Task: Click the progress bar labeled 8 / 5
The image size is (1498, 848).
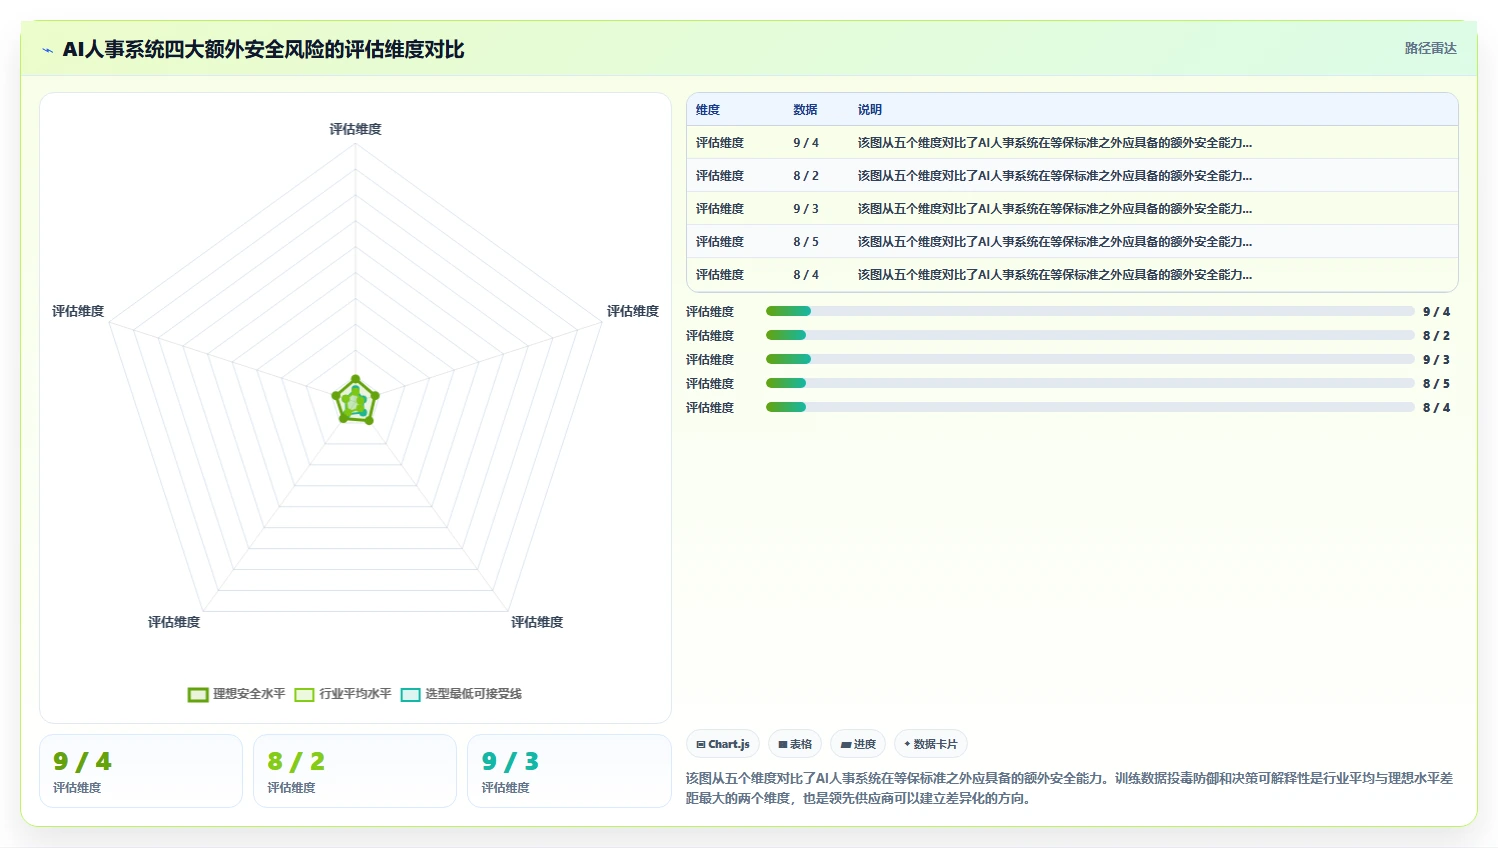Action: [x=1090, y=384]
